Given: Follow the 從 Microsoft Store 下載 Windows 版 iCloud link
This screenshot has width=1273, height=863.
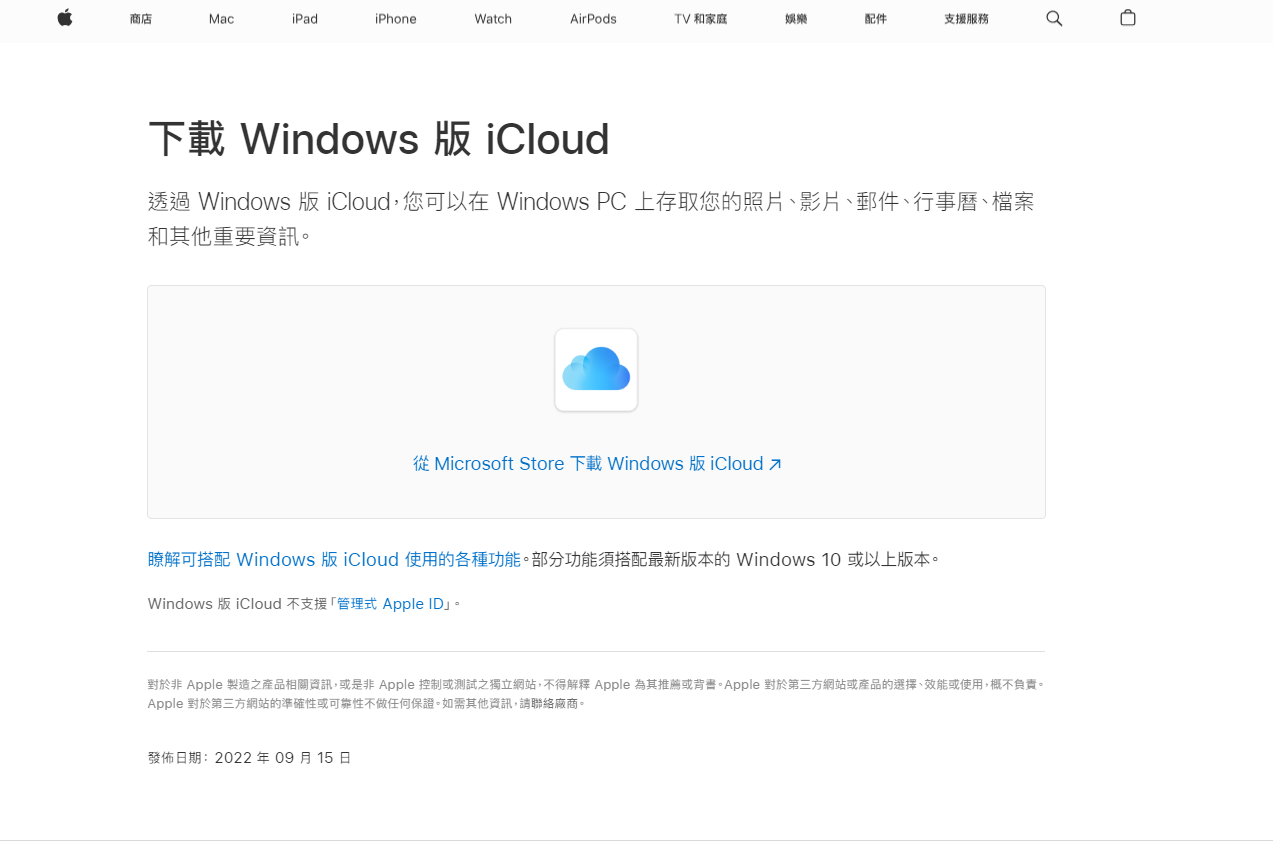Looking at the screenshot, I should pos(597,464).
